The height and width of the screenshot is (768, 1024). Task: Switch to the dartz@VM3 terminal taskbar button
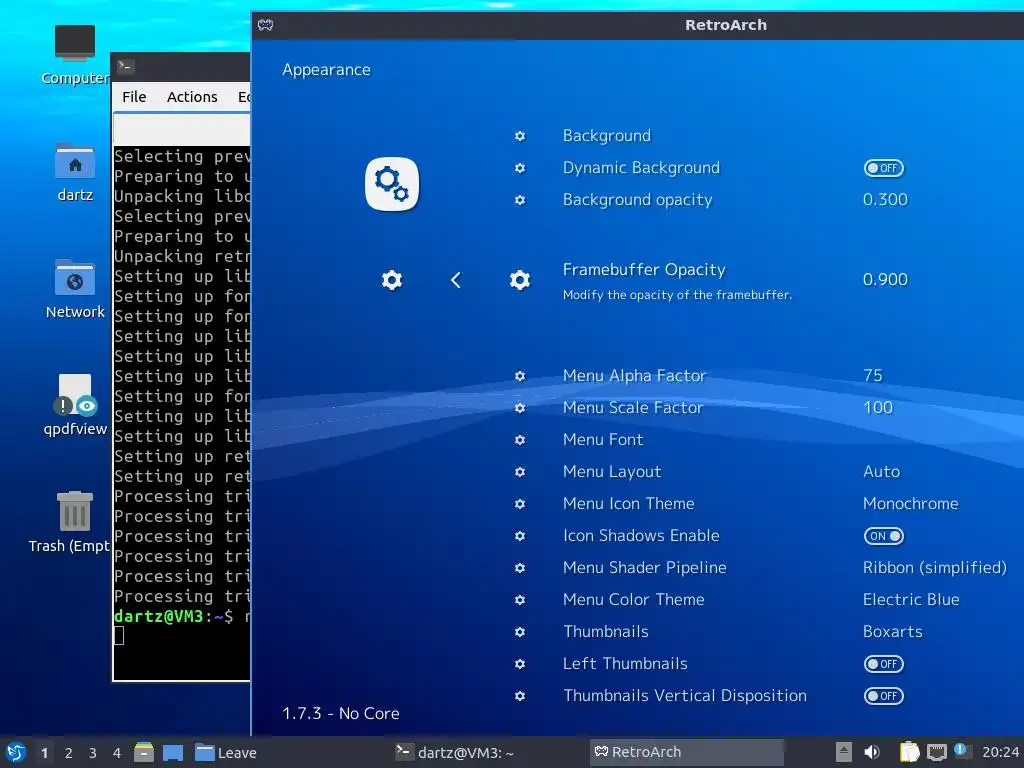point(455,752)
